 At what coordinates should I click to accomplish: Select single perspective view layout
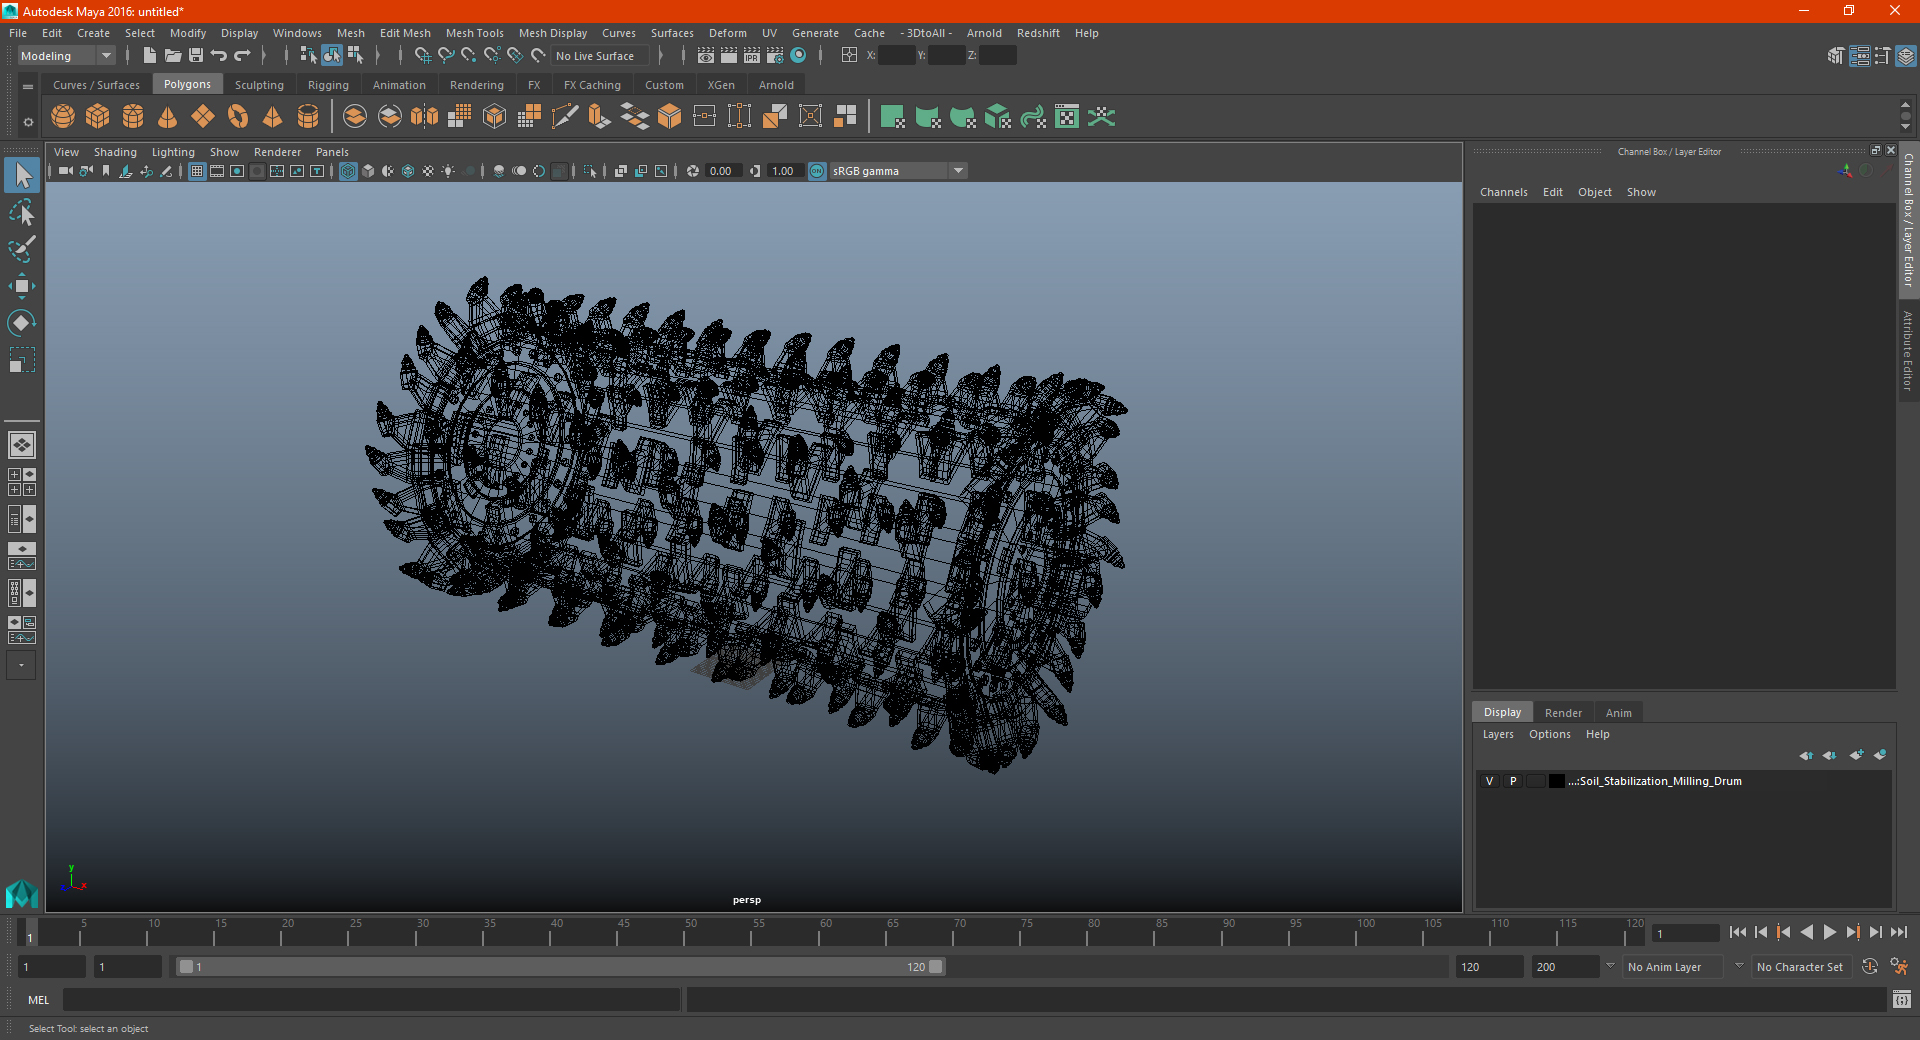[22, 445]
